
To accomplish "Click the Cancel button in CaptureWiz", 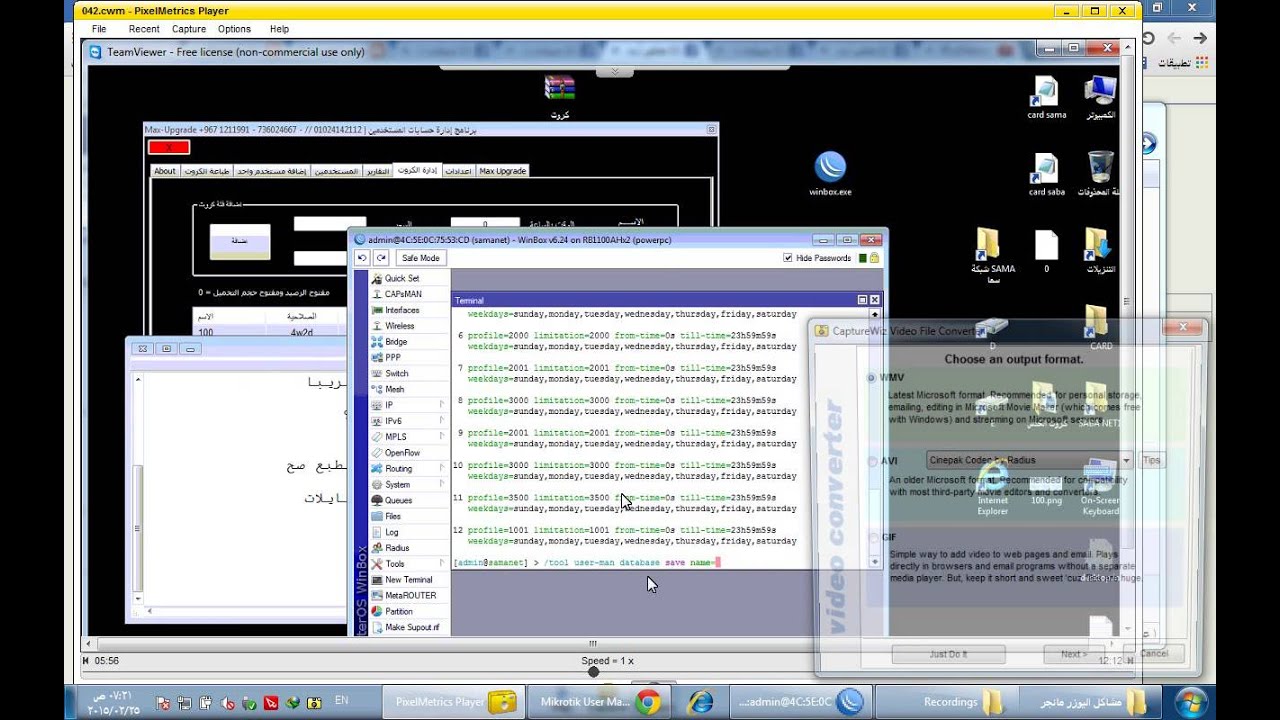I will click(1154, 653).
